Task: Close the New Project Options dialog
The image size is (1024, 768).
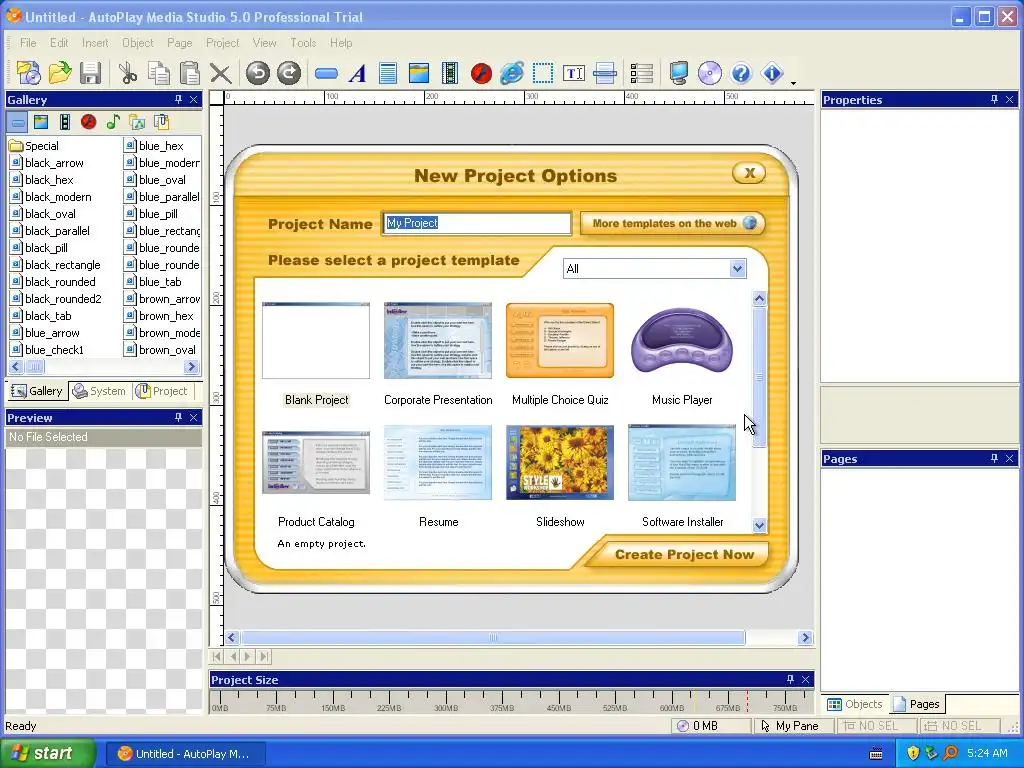Action: 749,173
